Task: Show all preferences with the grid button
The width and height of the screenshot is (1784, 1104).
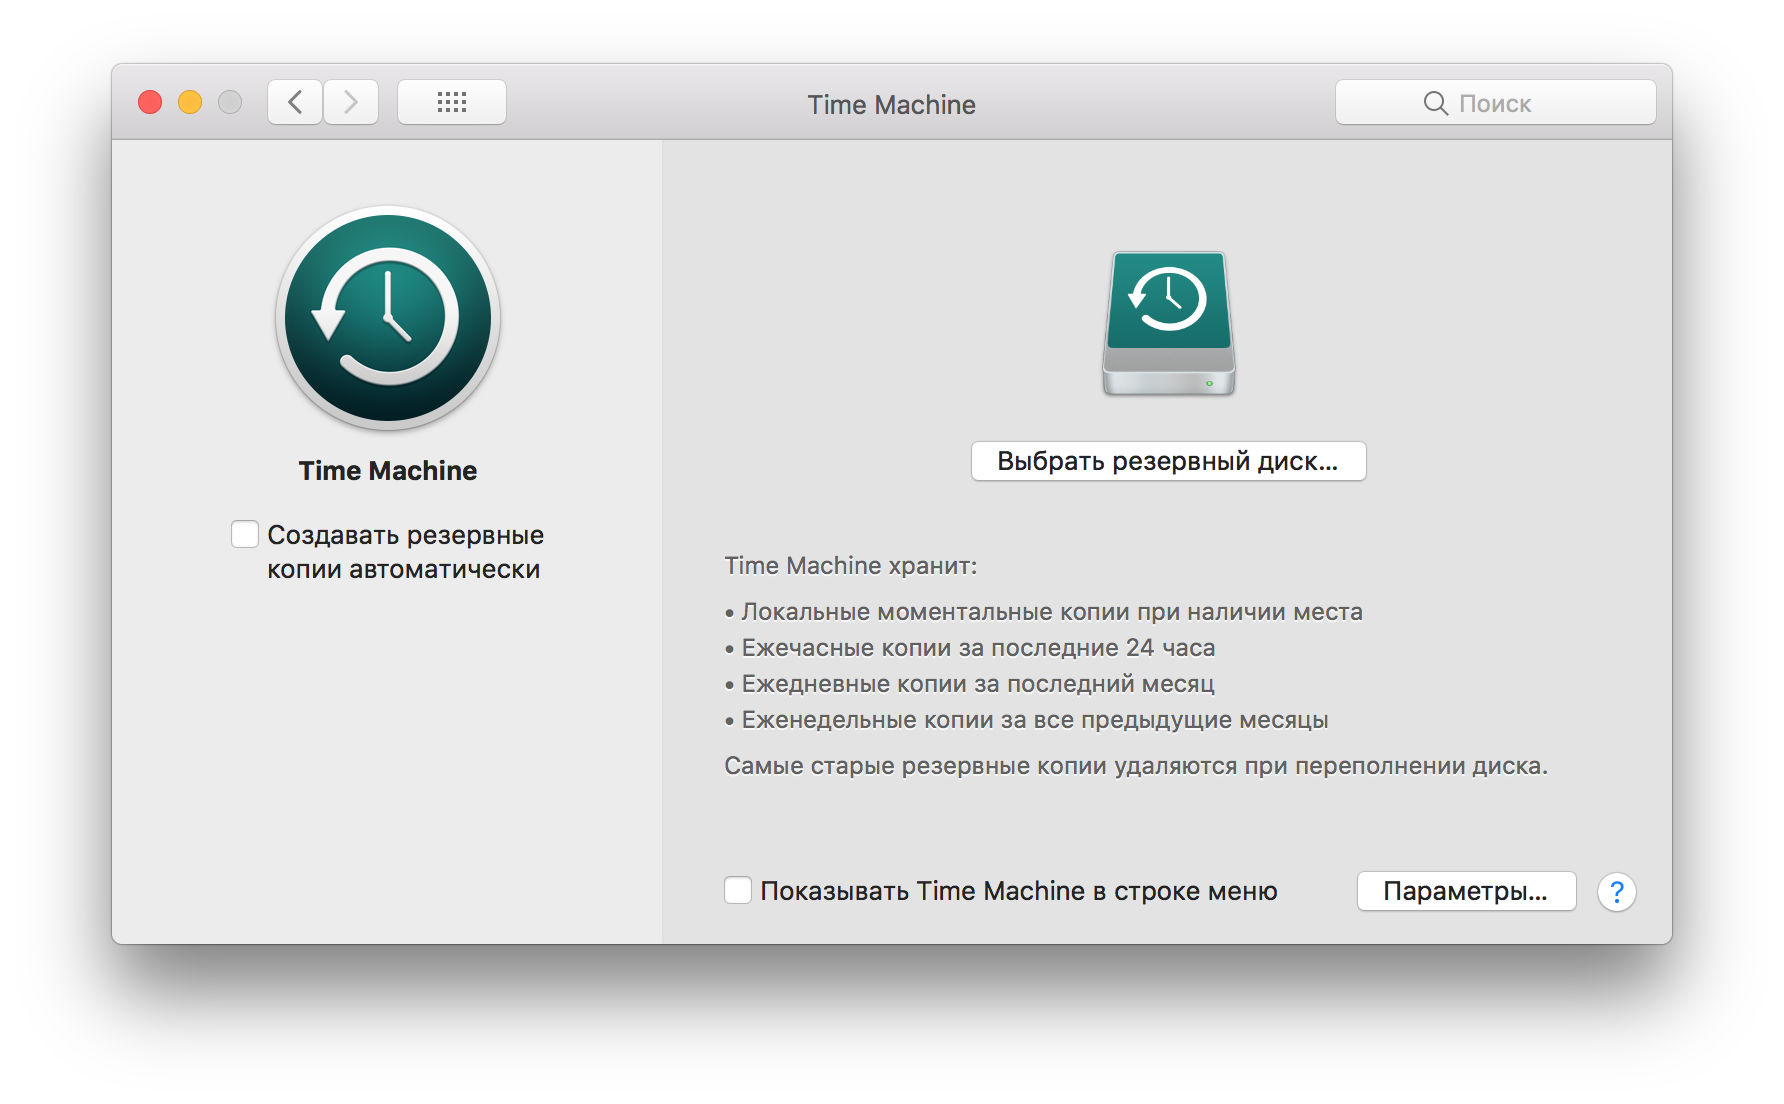Action: pyautogui.click(x=452, y=102)
